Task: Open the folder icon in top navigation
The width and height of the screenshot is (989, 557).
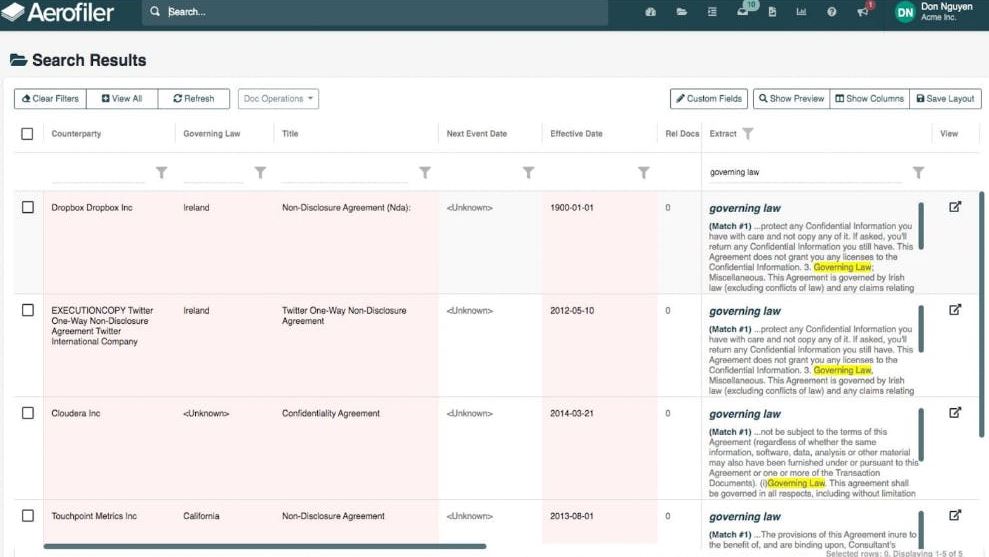Action: 681,12
